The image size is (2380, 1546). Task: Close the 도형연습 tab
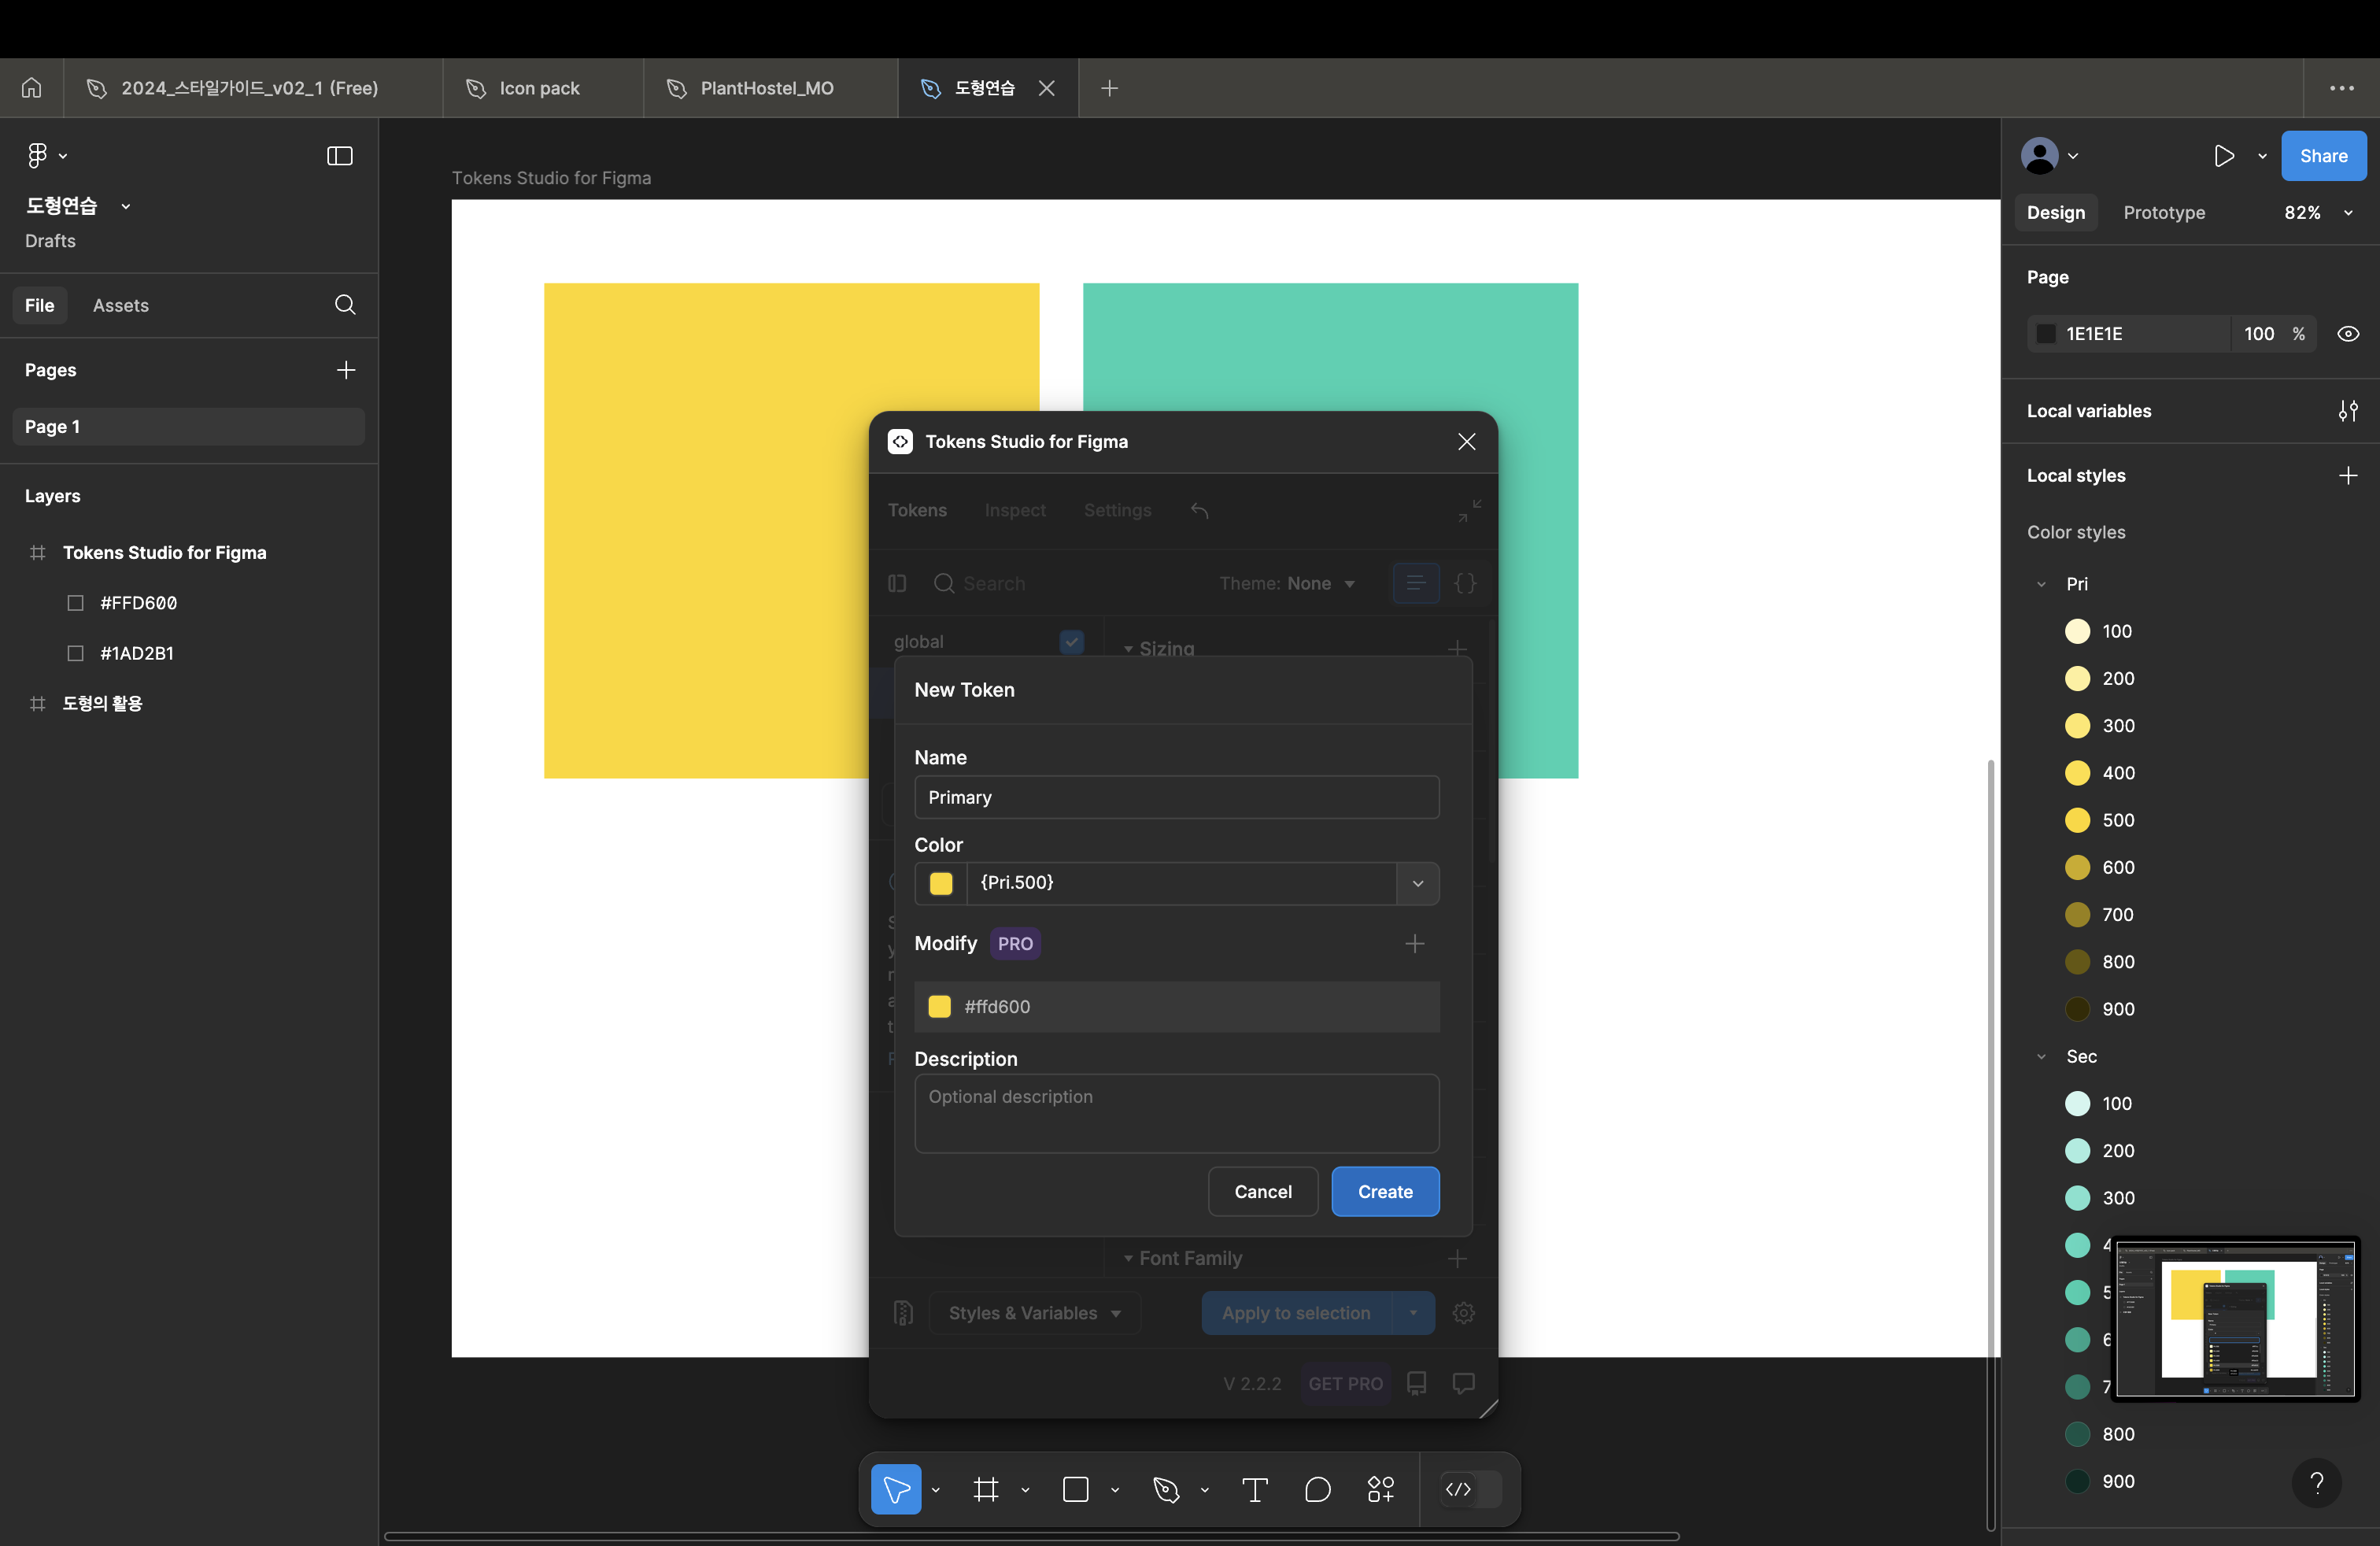point(1047,88)
